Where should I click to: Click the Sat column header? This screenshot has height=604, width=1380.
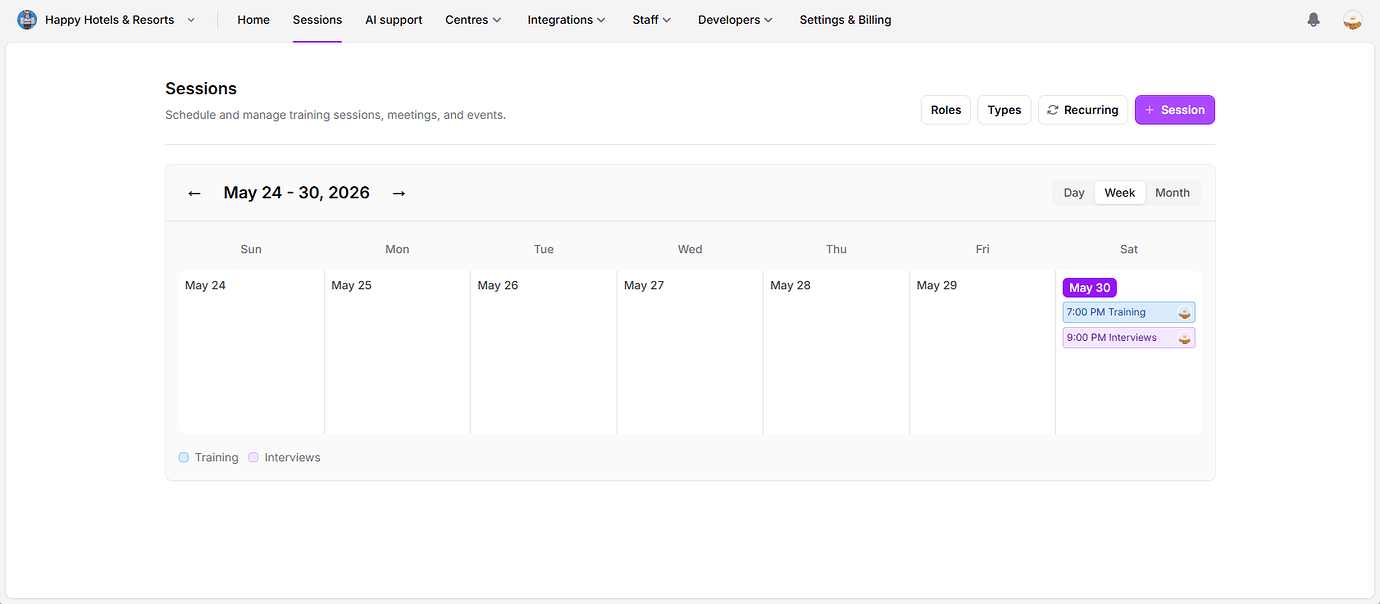pos(1129,249)
